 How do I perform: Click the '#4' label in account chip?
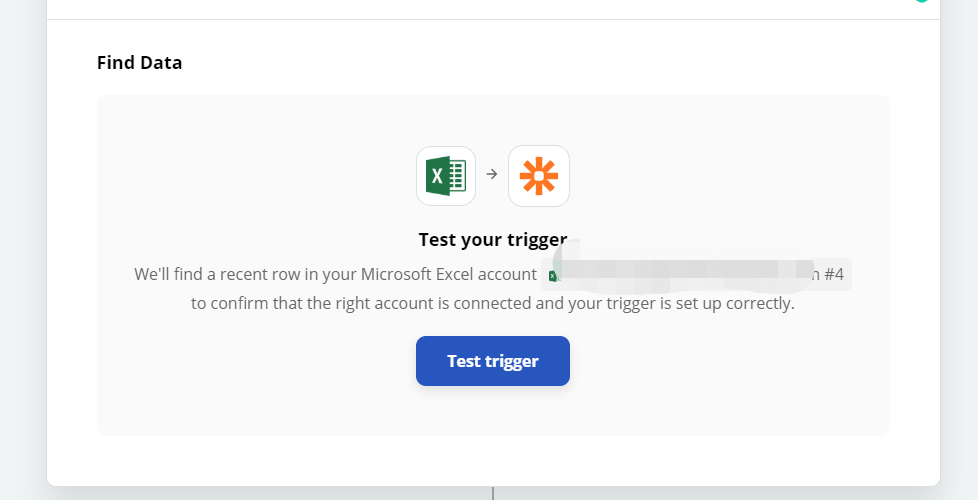(x=834, y=274)
